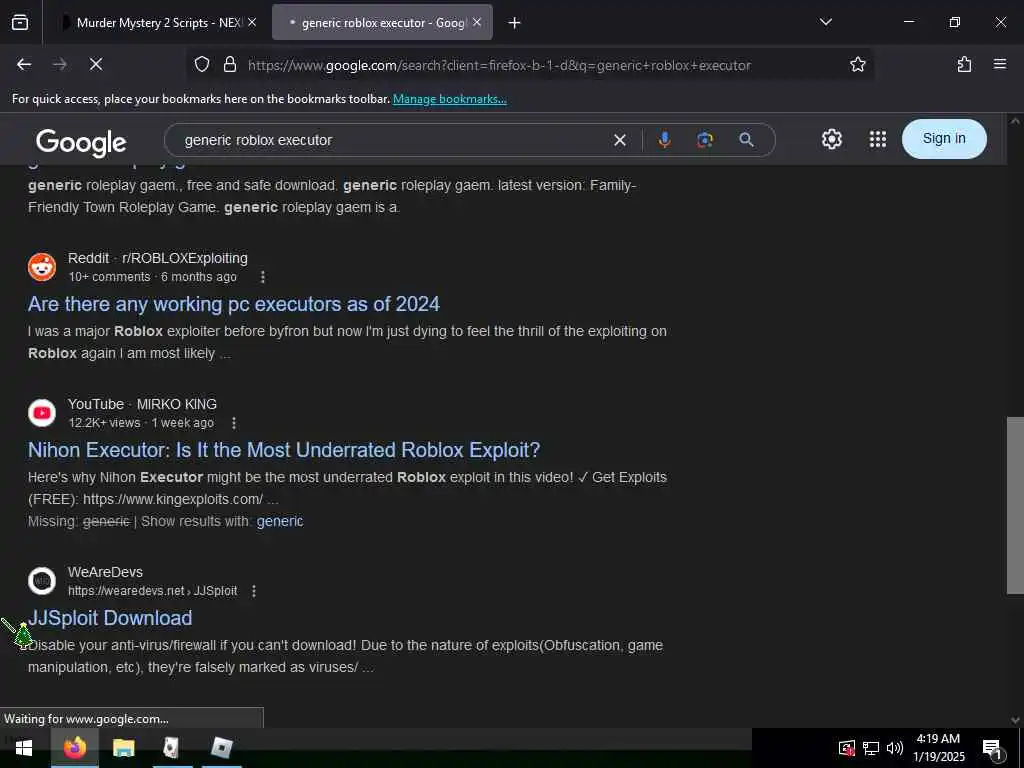The width and height of the screenshot is (1024, 768).
Task: Open Roblox app in taskbar
Action: coord(221,748)
